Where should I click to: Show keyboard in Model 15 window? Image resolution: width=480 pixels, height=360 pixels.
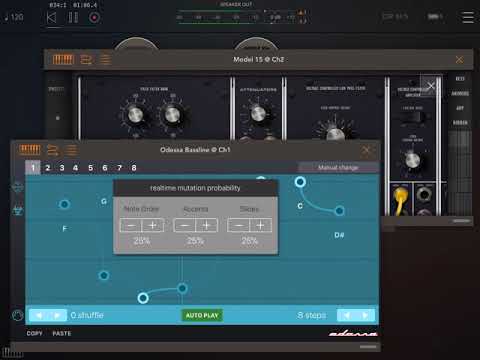(x=63, y=60)
